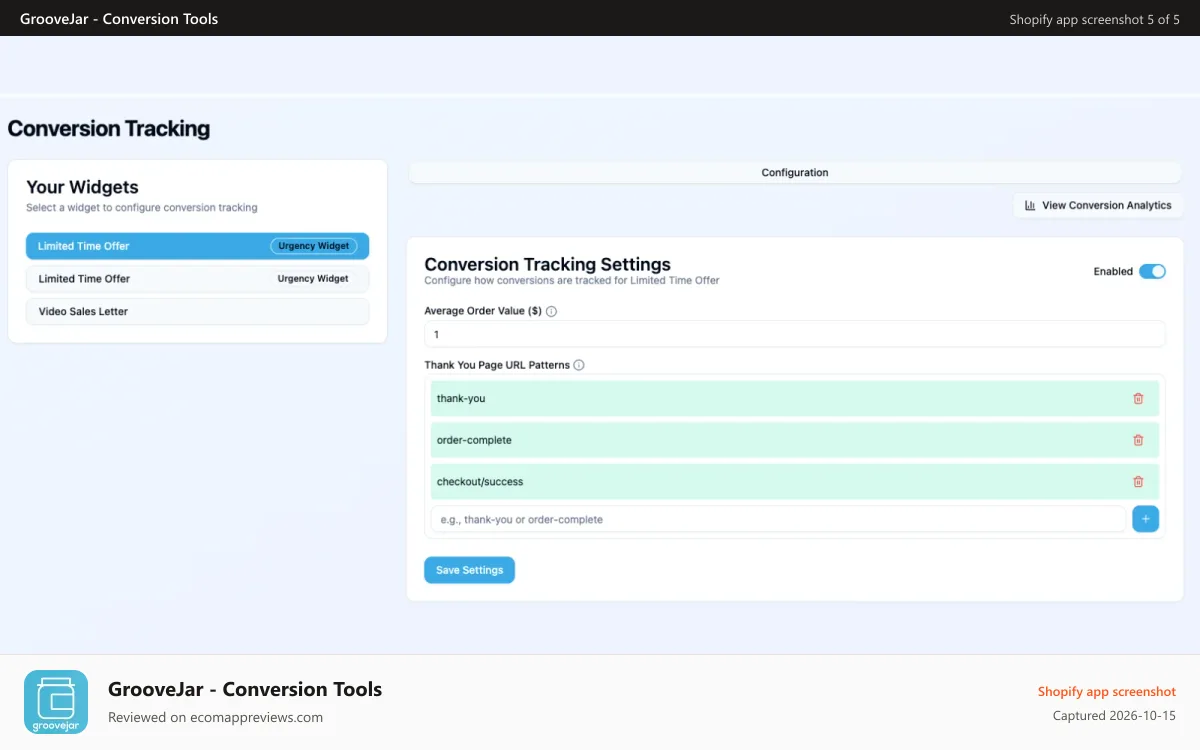This screenshot has width=1200, height=750.
Task: Delete the order-complete URL pattern
Action: tap(1138, 440)
